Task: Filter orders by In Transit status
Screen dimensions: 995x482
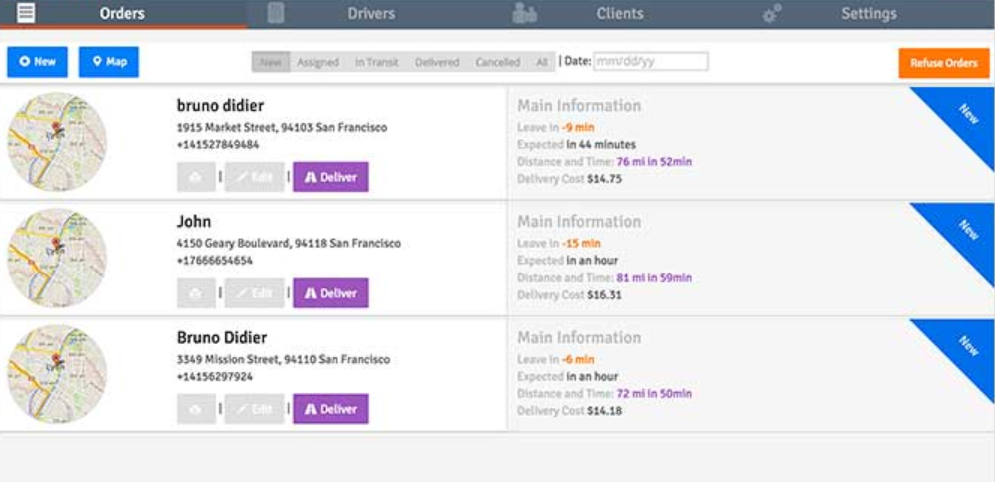Action: coord(376,62)
